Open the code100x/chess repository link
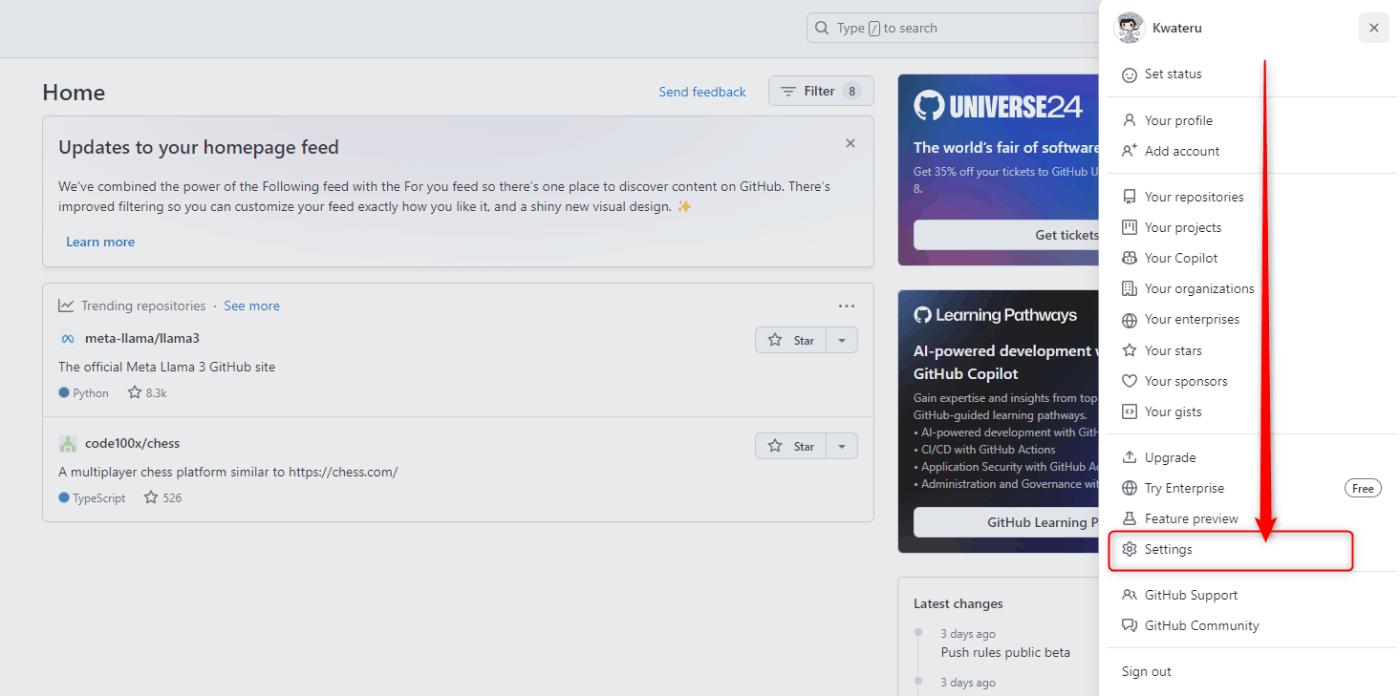Viewport: 1400px width, 696px height. 132,443
